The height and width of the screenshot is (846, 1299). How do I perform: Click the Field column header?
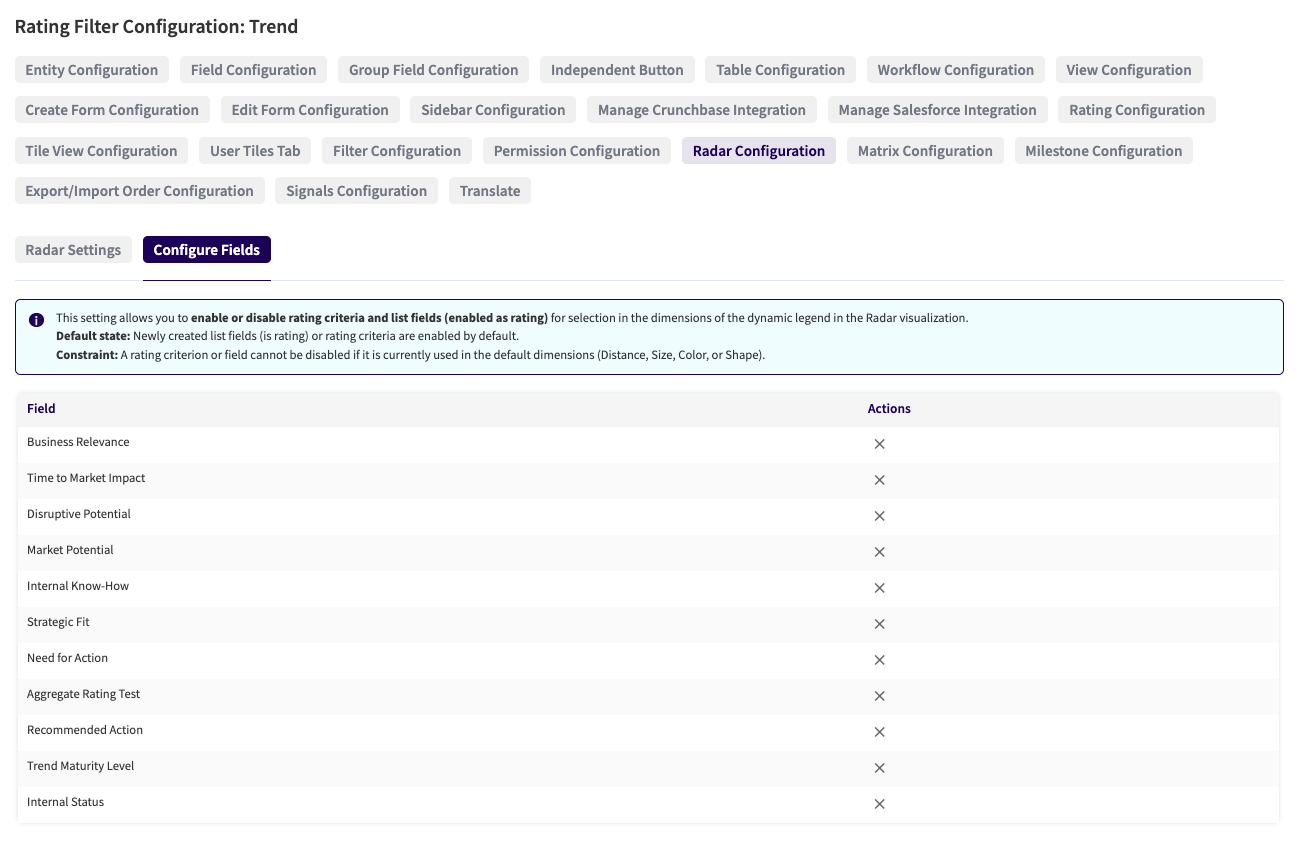[41, 408]
